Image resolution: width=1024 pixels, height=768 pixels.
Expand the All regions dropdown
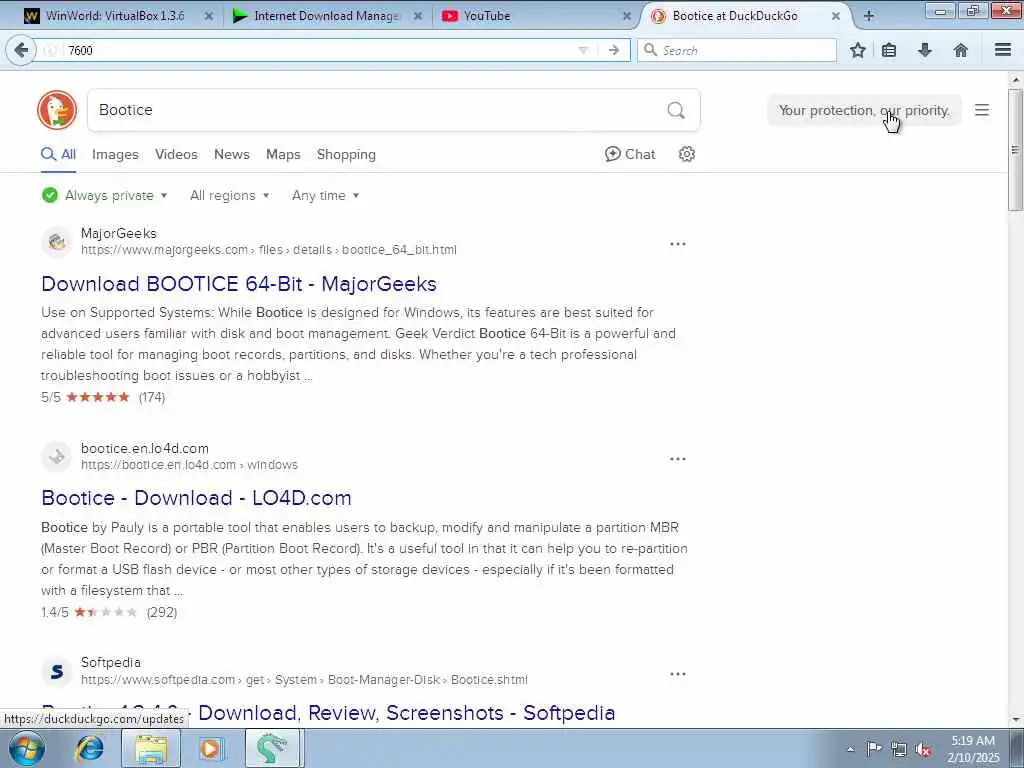229,195
